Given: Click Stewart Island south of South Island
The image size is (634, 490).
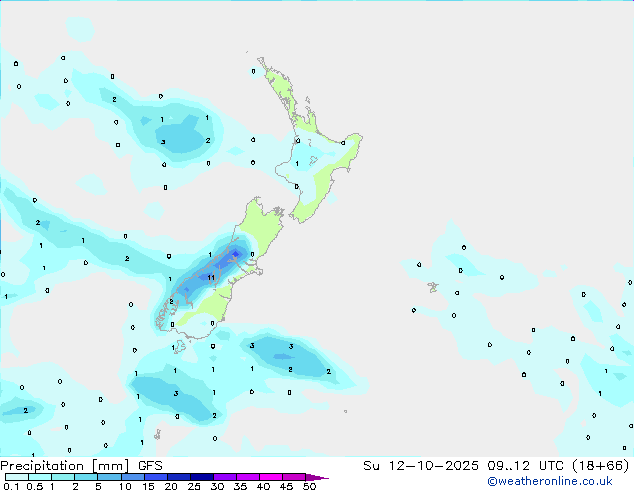Looking at the screenshot, I should point(179,347).
